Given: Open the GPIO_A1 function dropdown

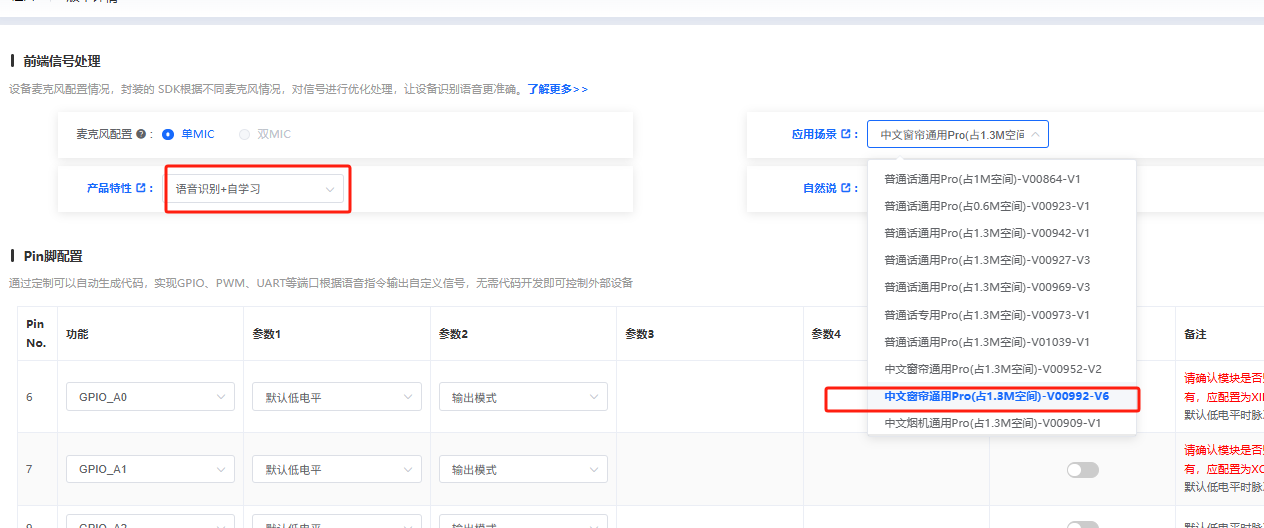Looking at the screenshot, I should (150, 469).
